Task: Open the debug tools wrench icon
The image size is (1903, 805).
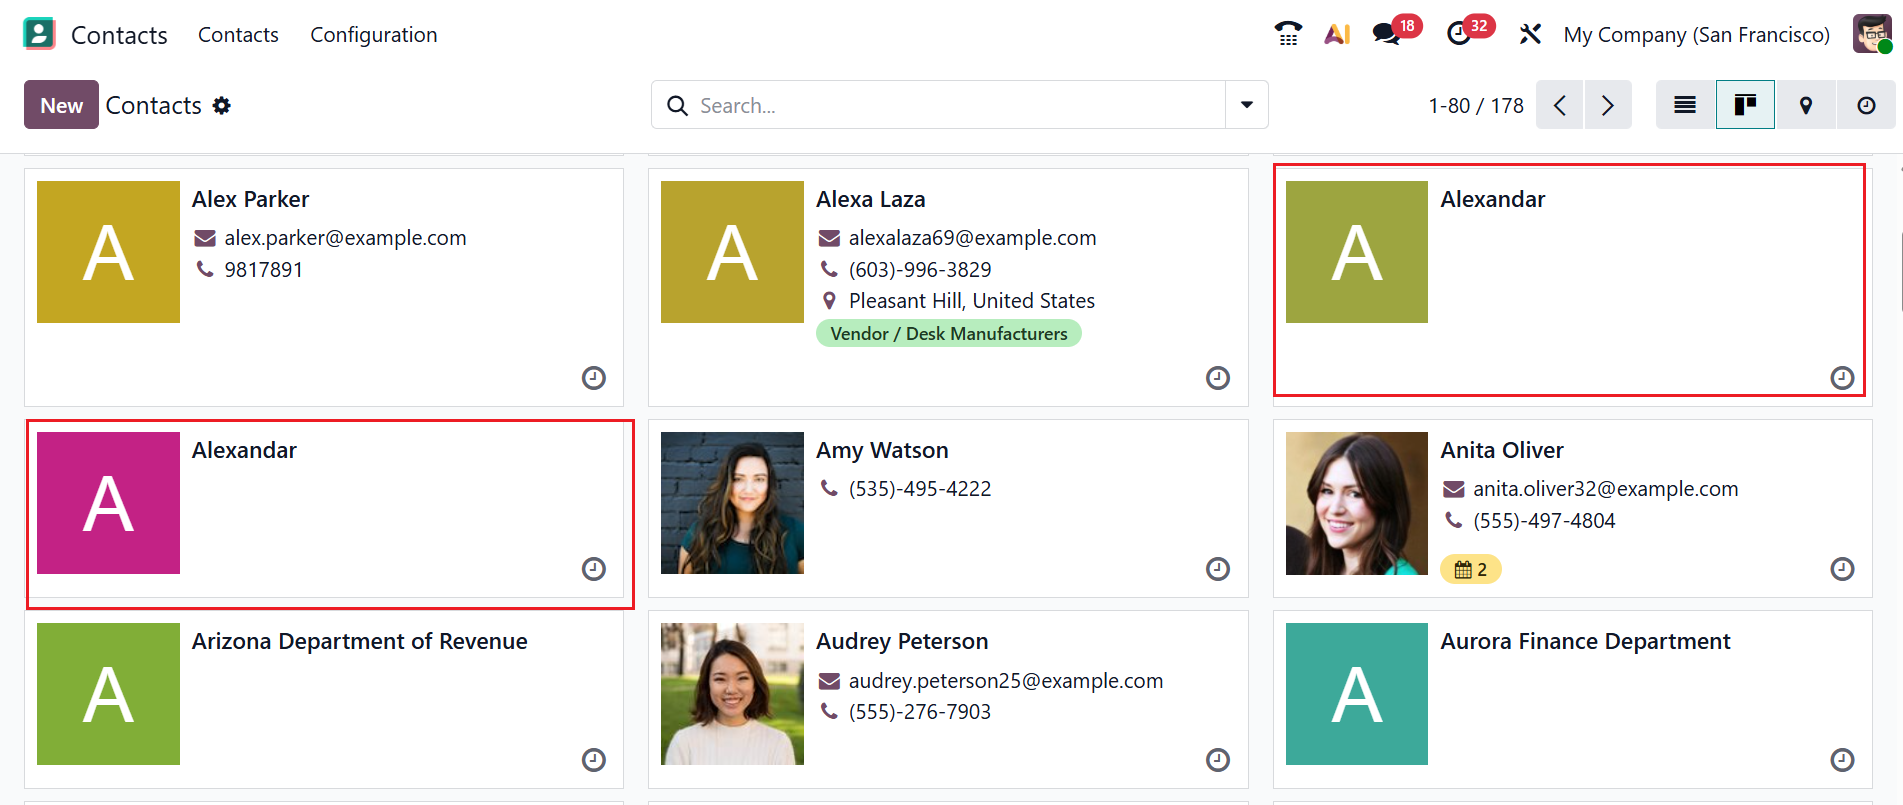Action: tap(1530, 34)
